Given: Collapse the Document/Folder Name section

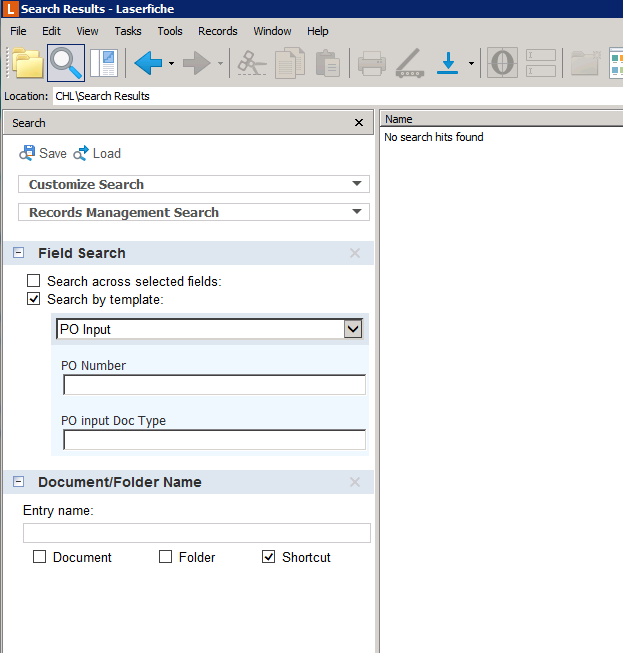Looking at the screenshot, I should [18, 482].
